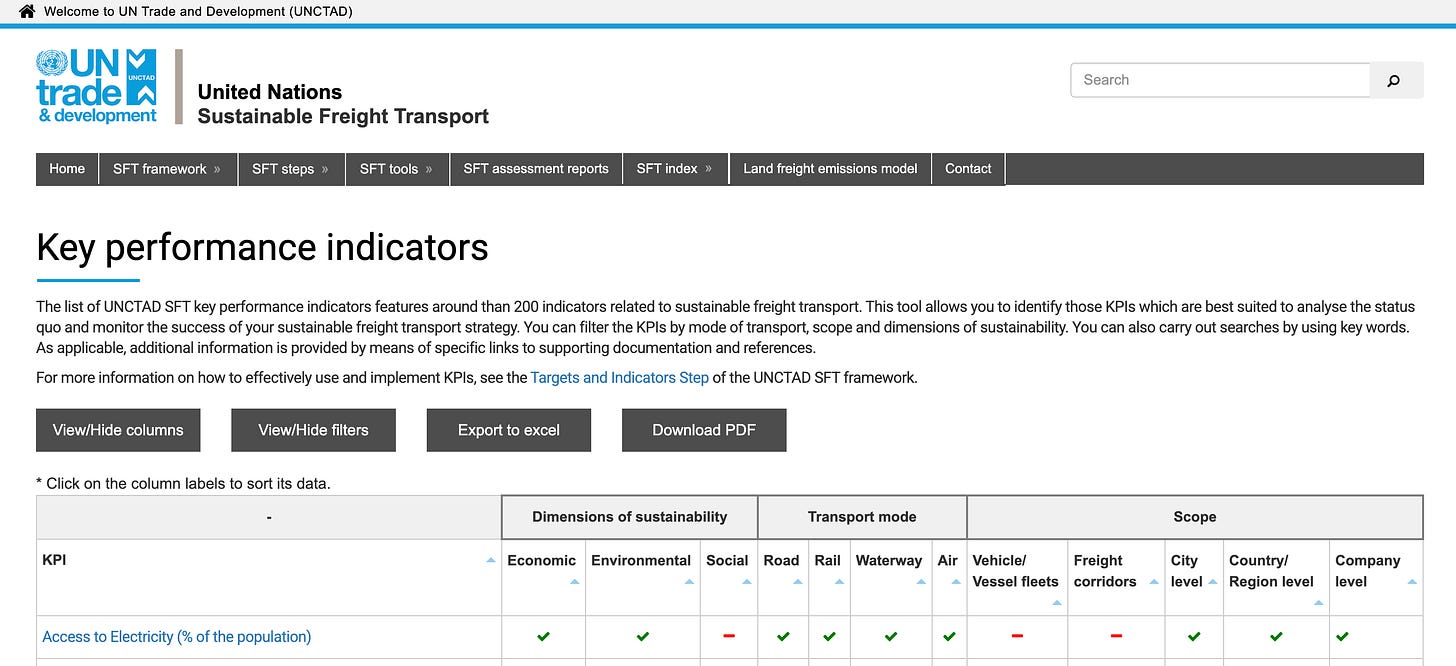This screenshot has width=1456, height=666.
Task: Click the search magnifier button
Action: pos(1394,81)
